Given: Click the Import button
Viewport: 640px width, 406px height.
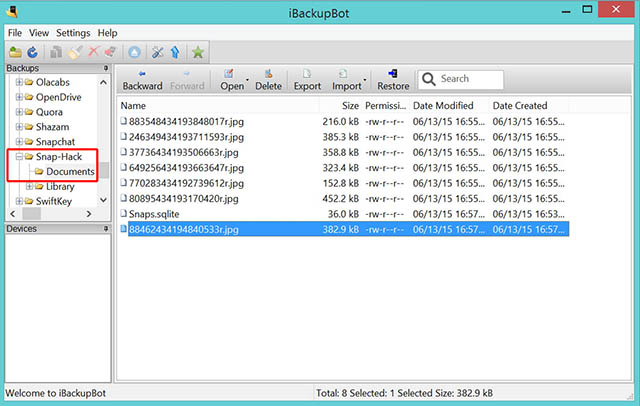Looking at the screenshot, I should click(x=346, y=80).
